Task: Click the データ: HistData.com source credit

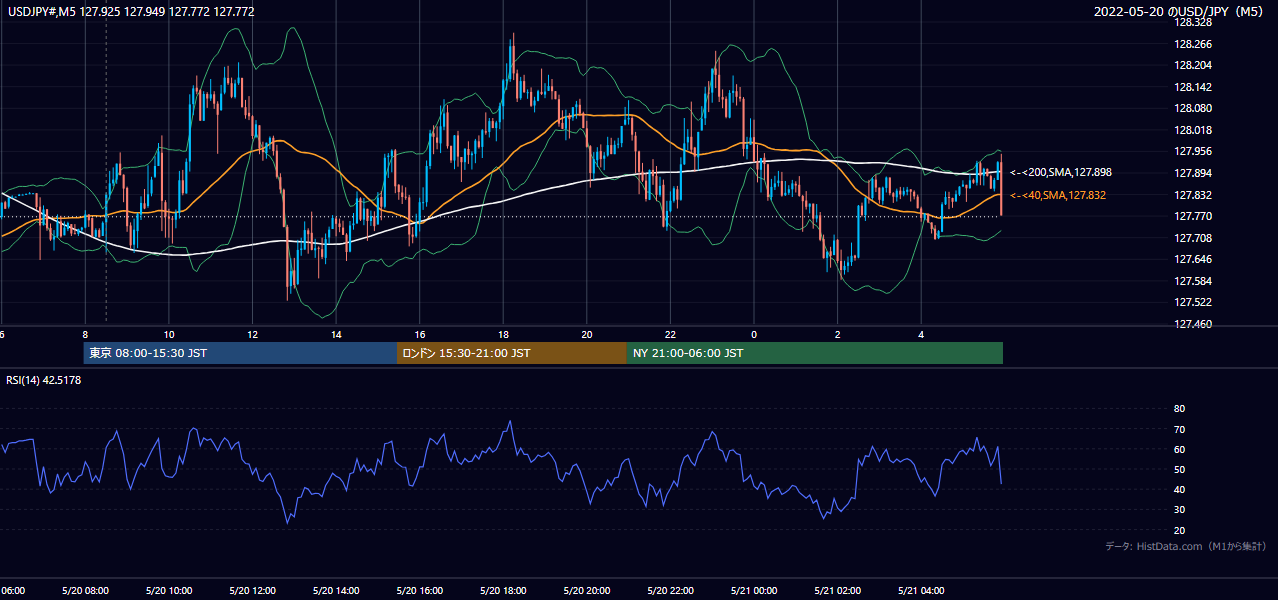Action: click(1186, 546)
